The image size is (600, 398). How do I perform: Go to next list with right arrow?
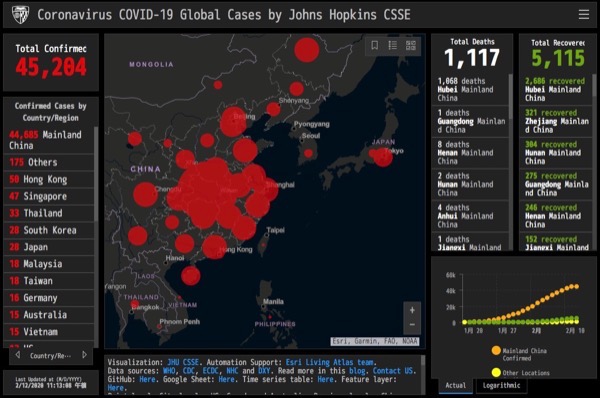84,355
